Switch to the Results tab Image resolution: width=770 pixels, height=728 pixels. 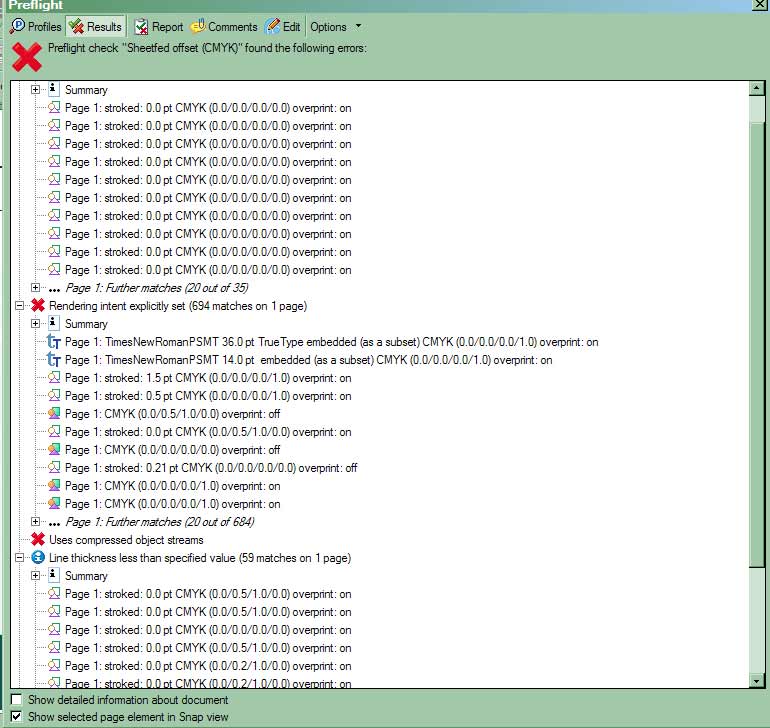(96, 27)
